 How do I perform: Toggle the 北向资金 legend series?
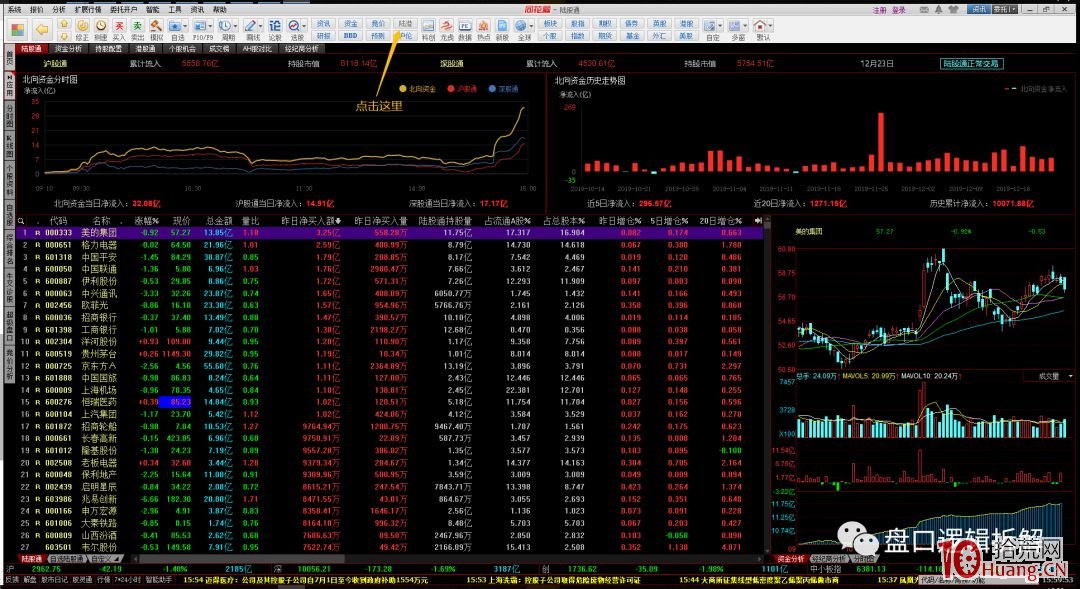(x=418, y=89)
